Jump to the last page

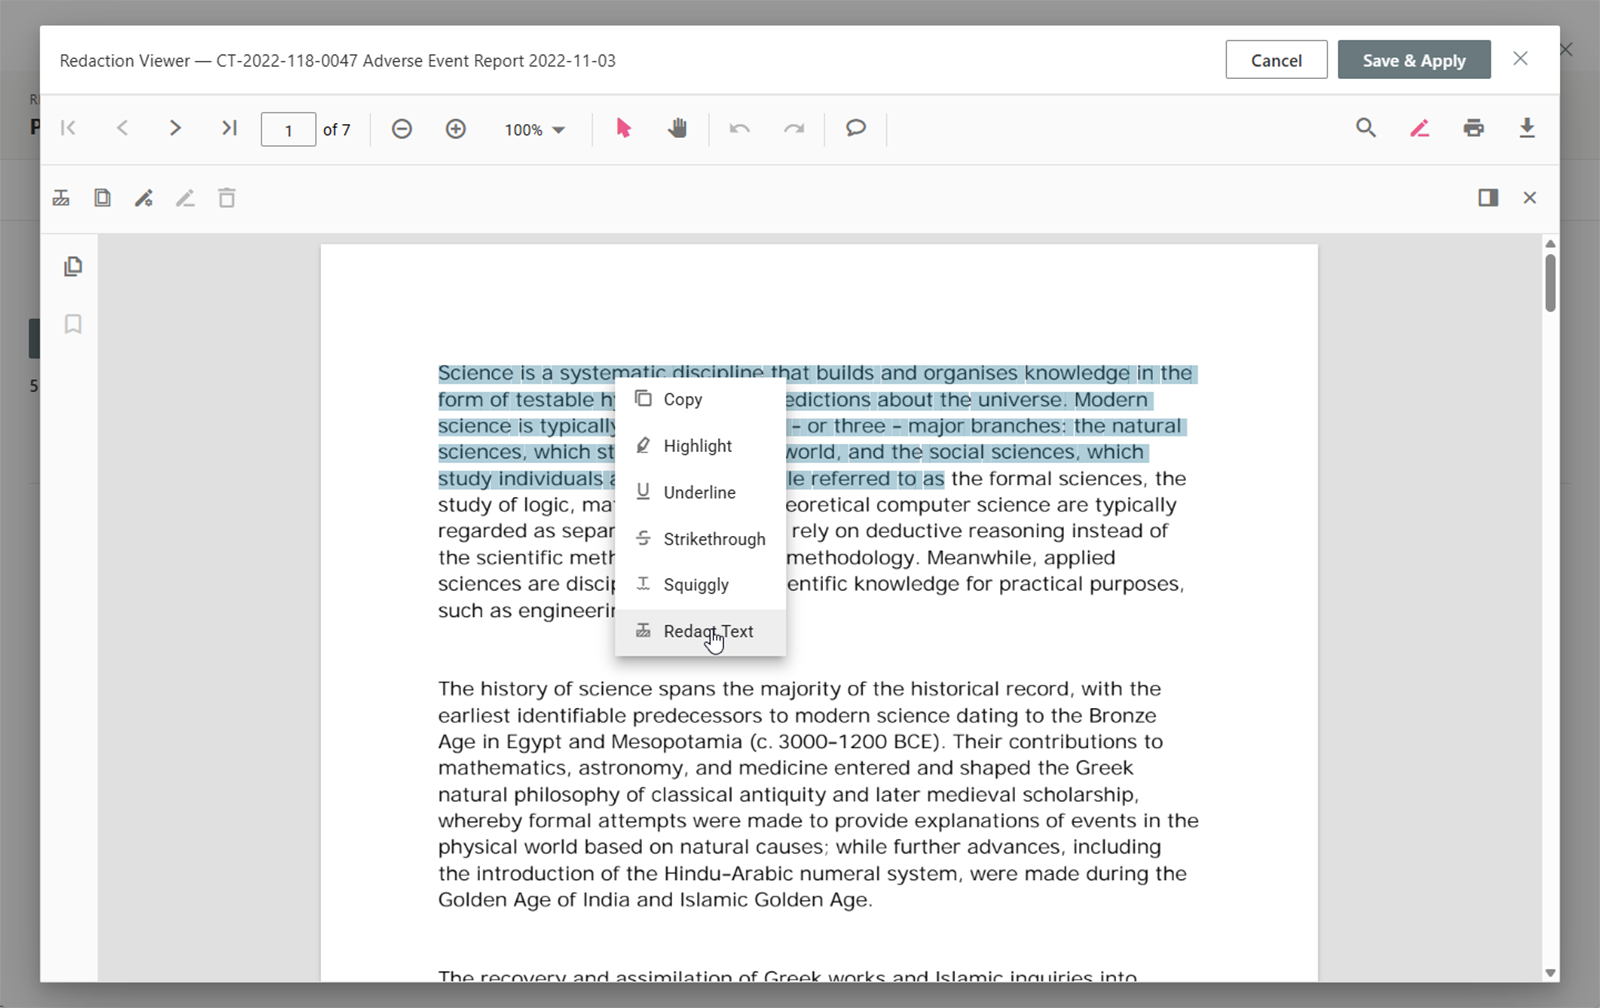coord(229,128)
